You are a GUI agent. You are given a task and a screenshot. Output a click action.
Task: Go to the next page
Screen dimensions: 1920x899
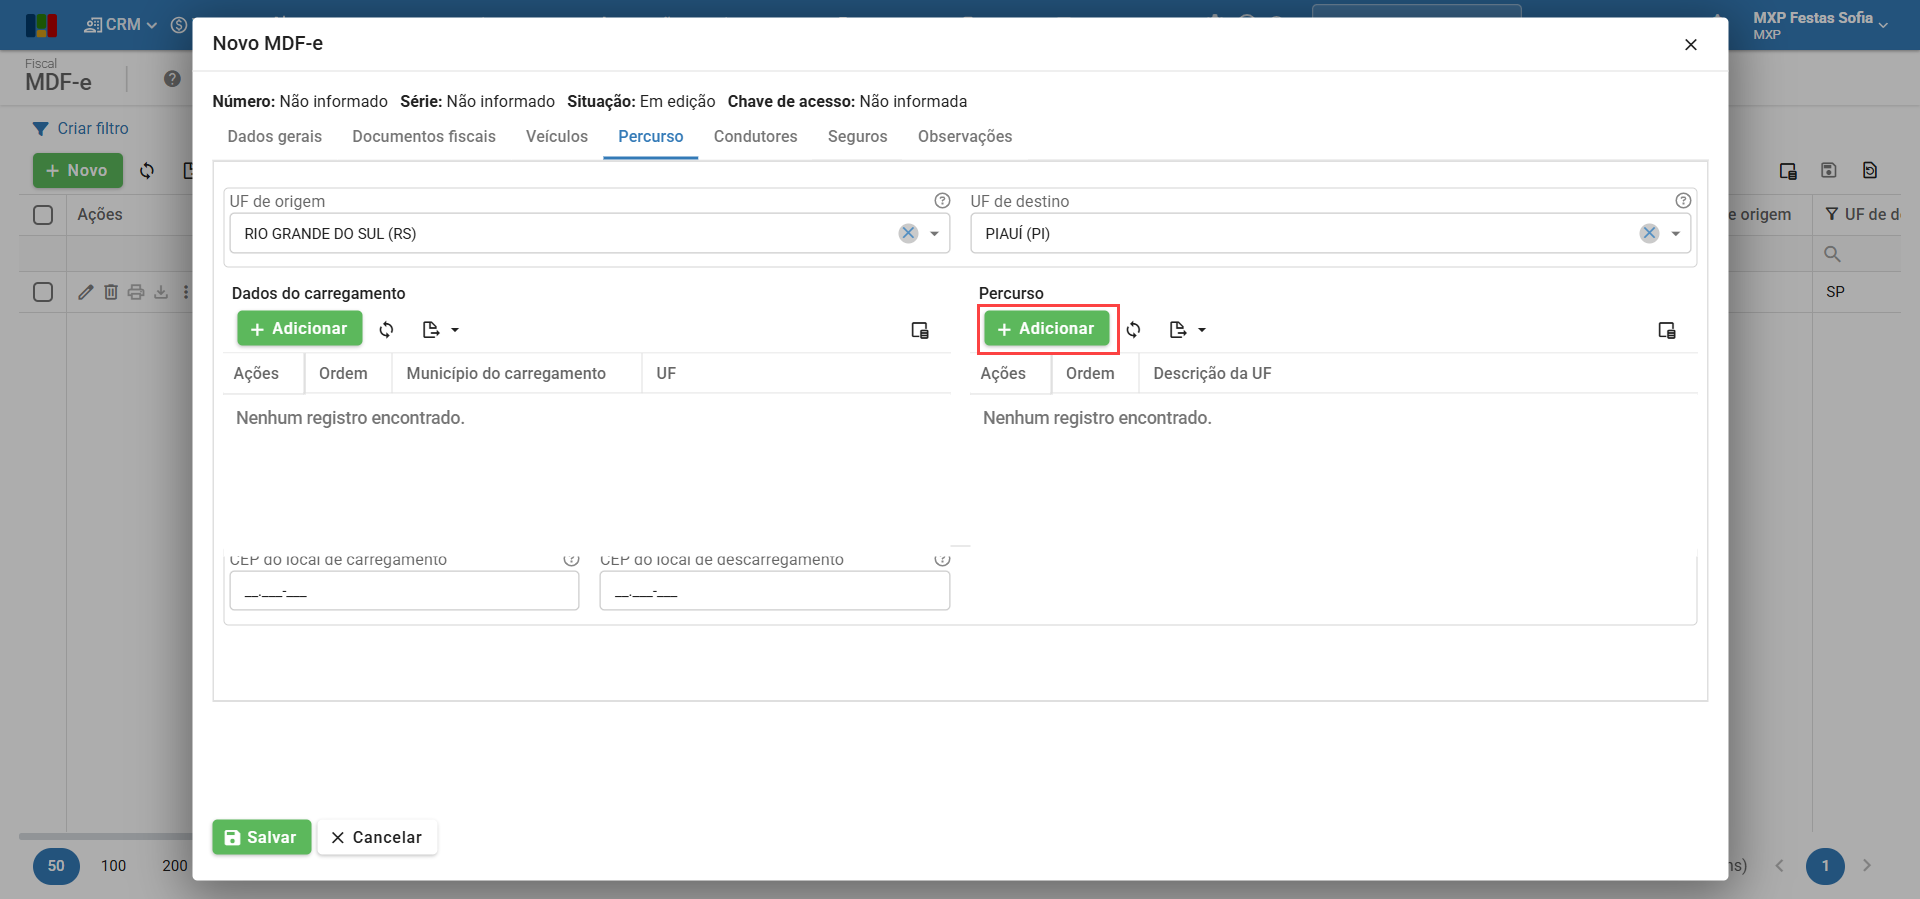1867,866
